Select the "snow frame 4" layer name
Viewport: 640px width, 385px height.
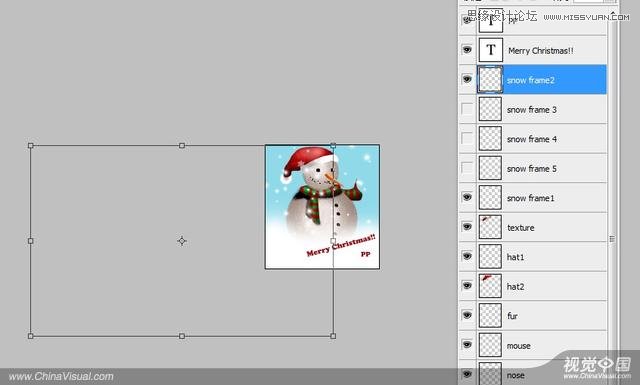[x=531, y=139]
